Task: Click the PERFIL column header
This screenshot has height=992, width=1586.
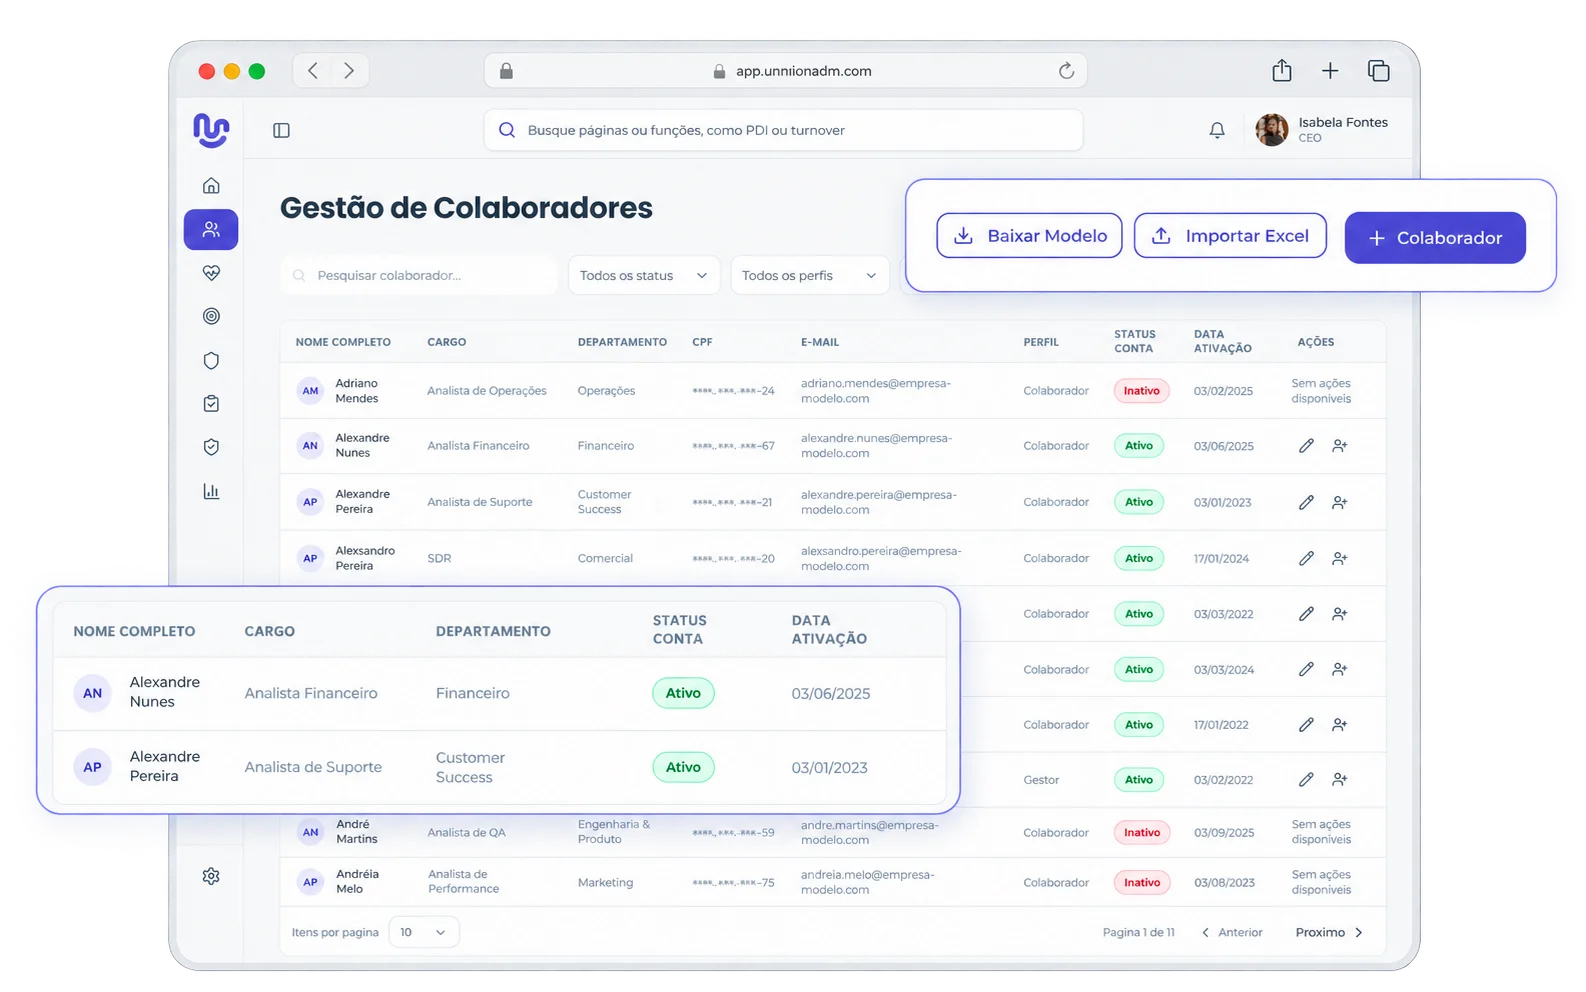Action: click(1041, 342)
